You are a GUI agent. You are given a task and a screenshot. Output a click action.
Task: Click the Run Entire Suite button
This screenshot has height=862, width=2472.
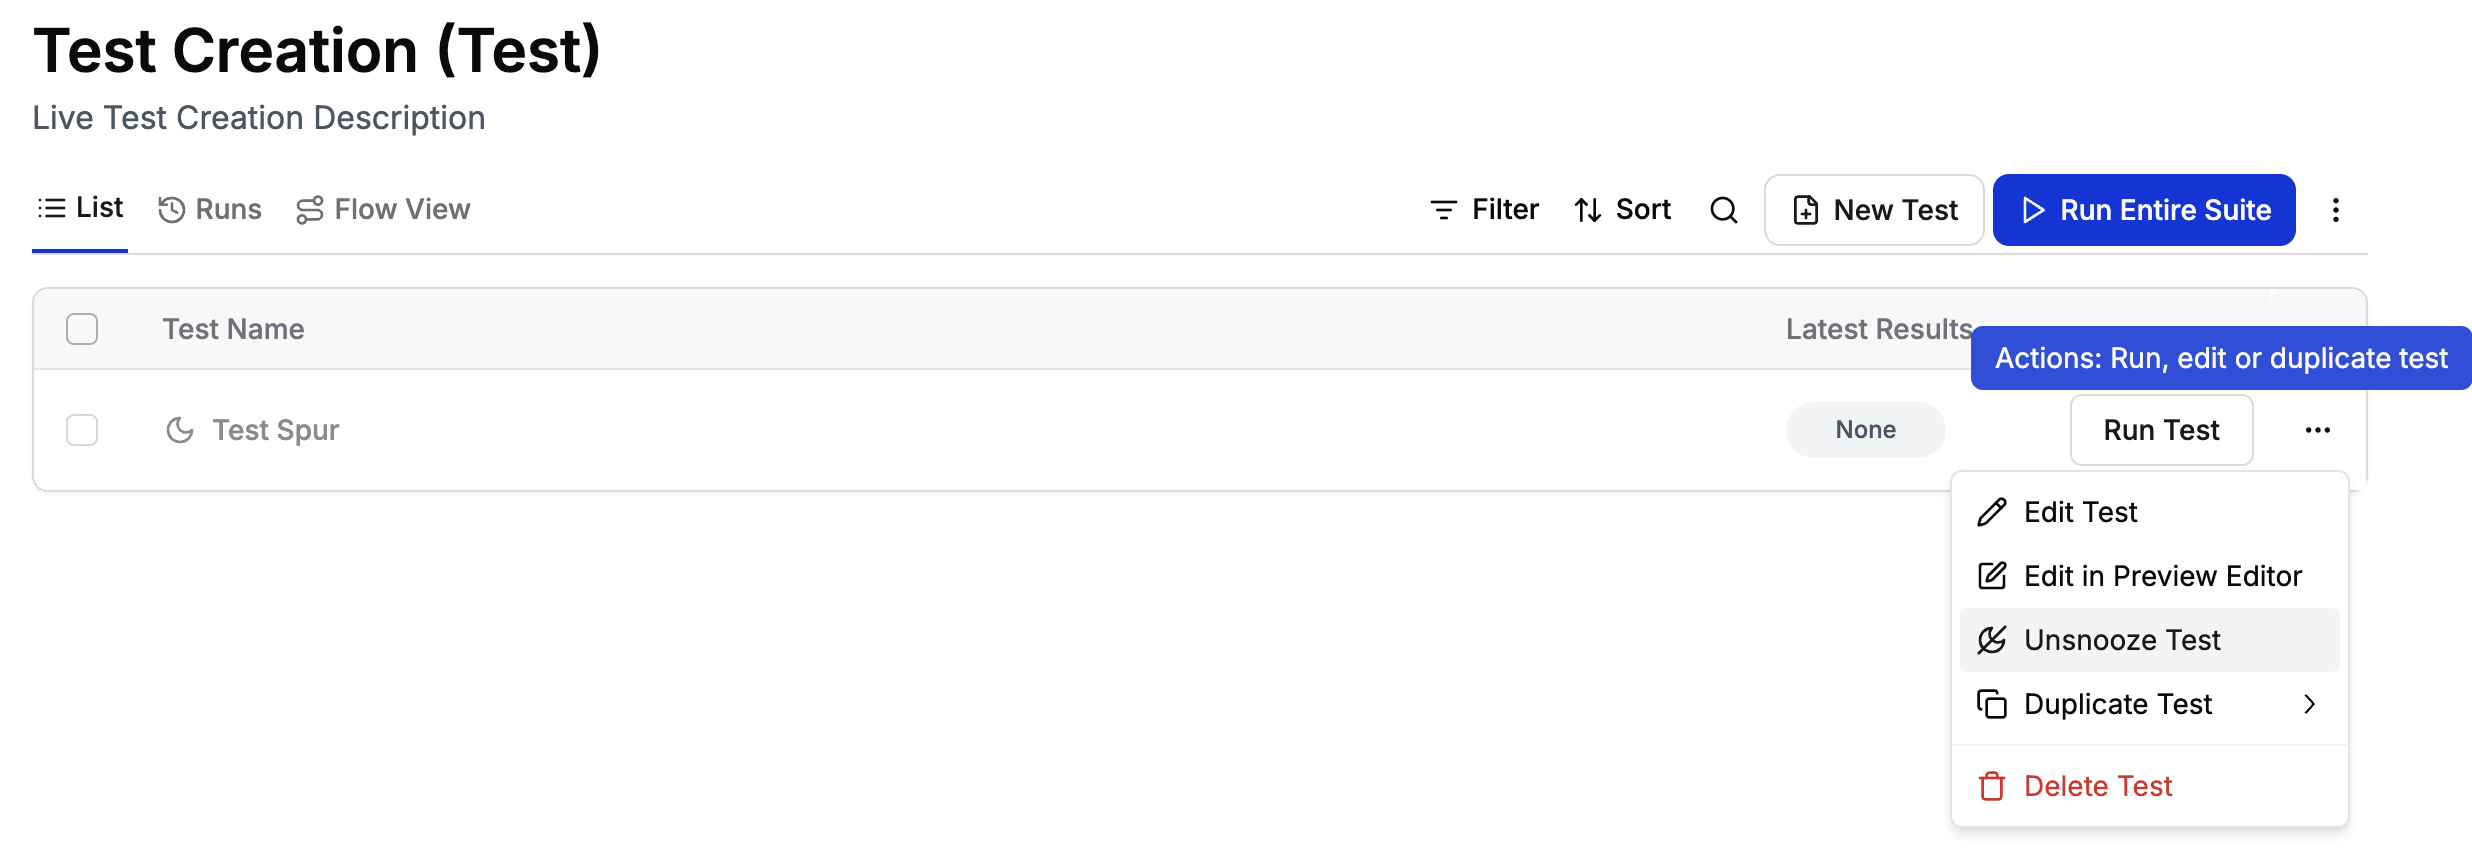pos(2144,210)
